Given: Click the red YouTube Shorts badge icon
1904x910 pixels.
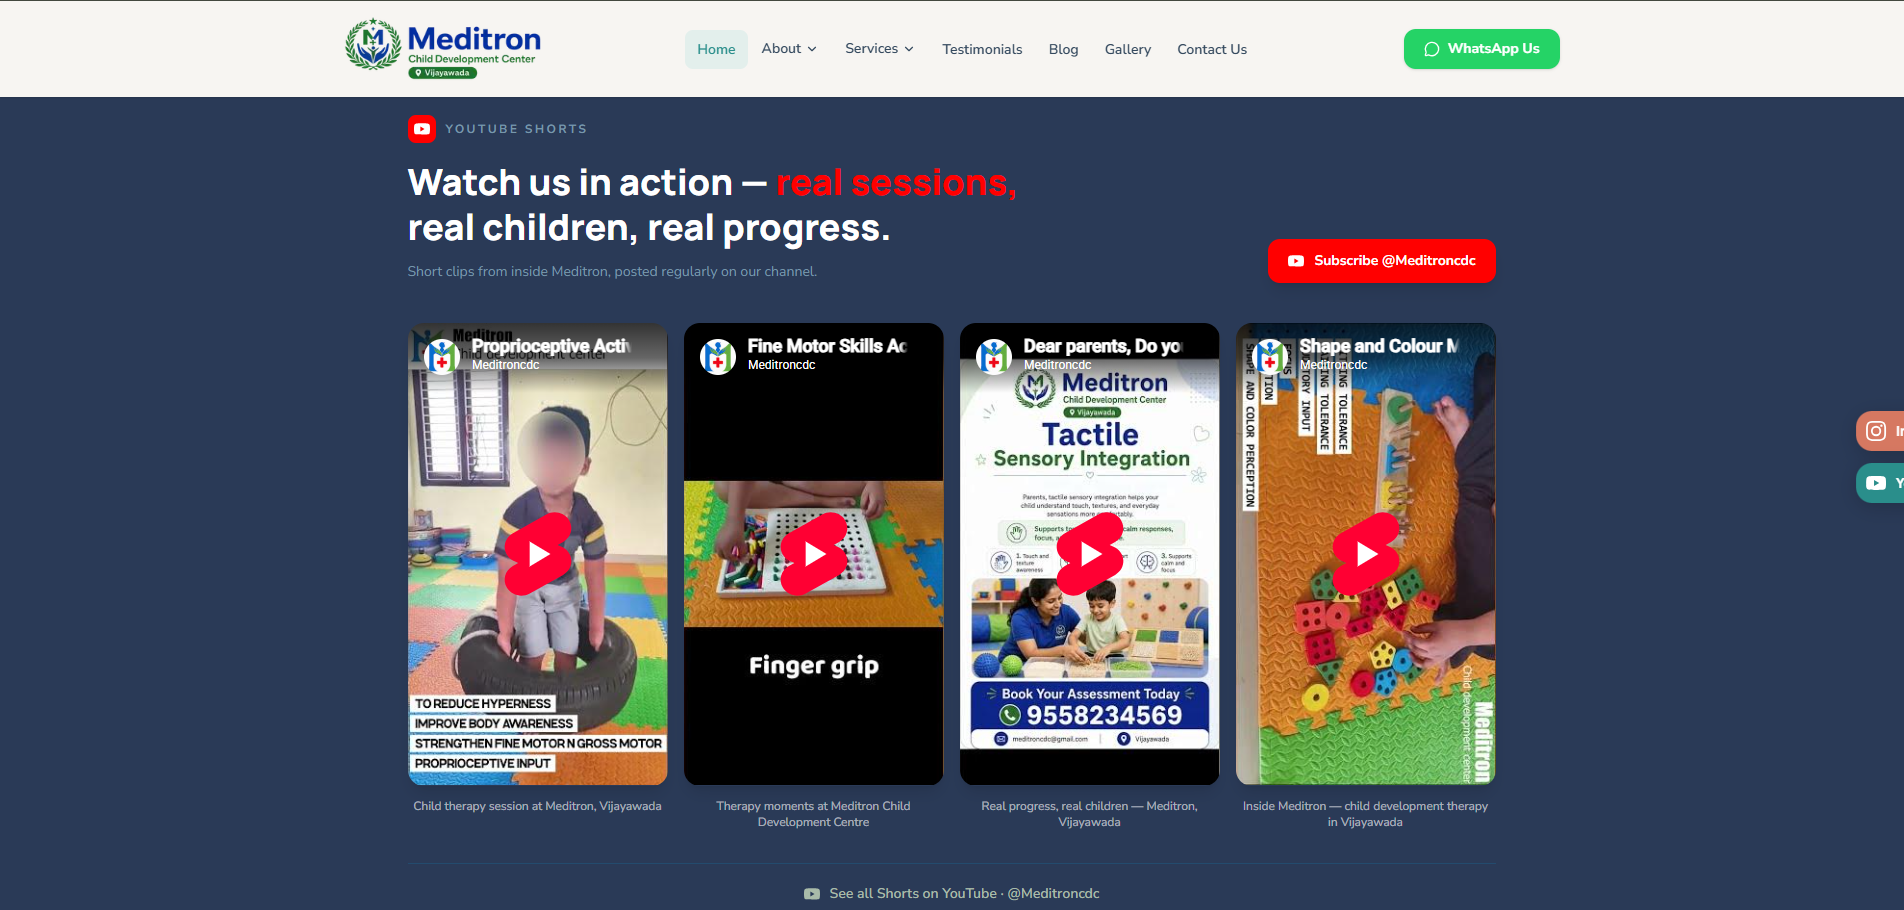Looking at the screenshot, I should [x=422, y=129].
